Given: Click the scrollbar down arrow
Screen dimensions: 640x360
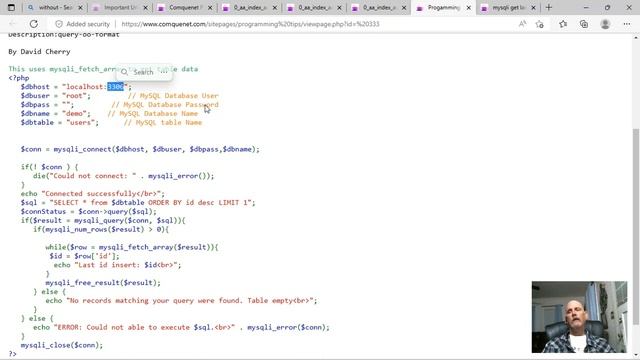Looking at the screenshot, I should [636, 356].
